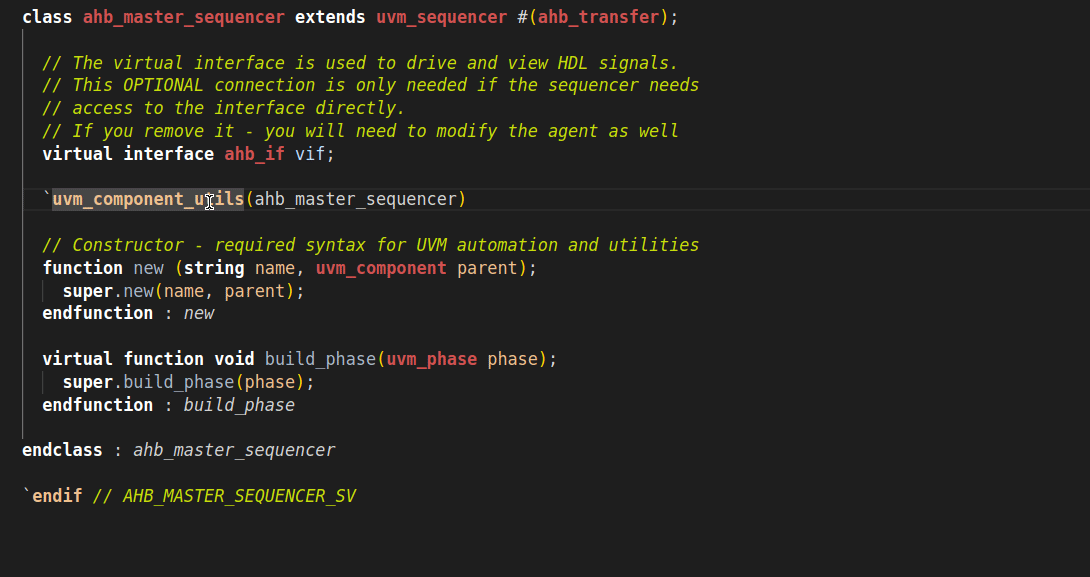The image size is (1090, 577).
Task: Click the void keyword in build_phase declaration
Action: point(234,359)
